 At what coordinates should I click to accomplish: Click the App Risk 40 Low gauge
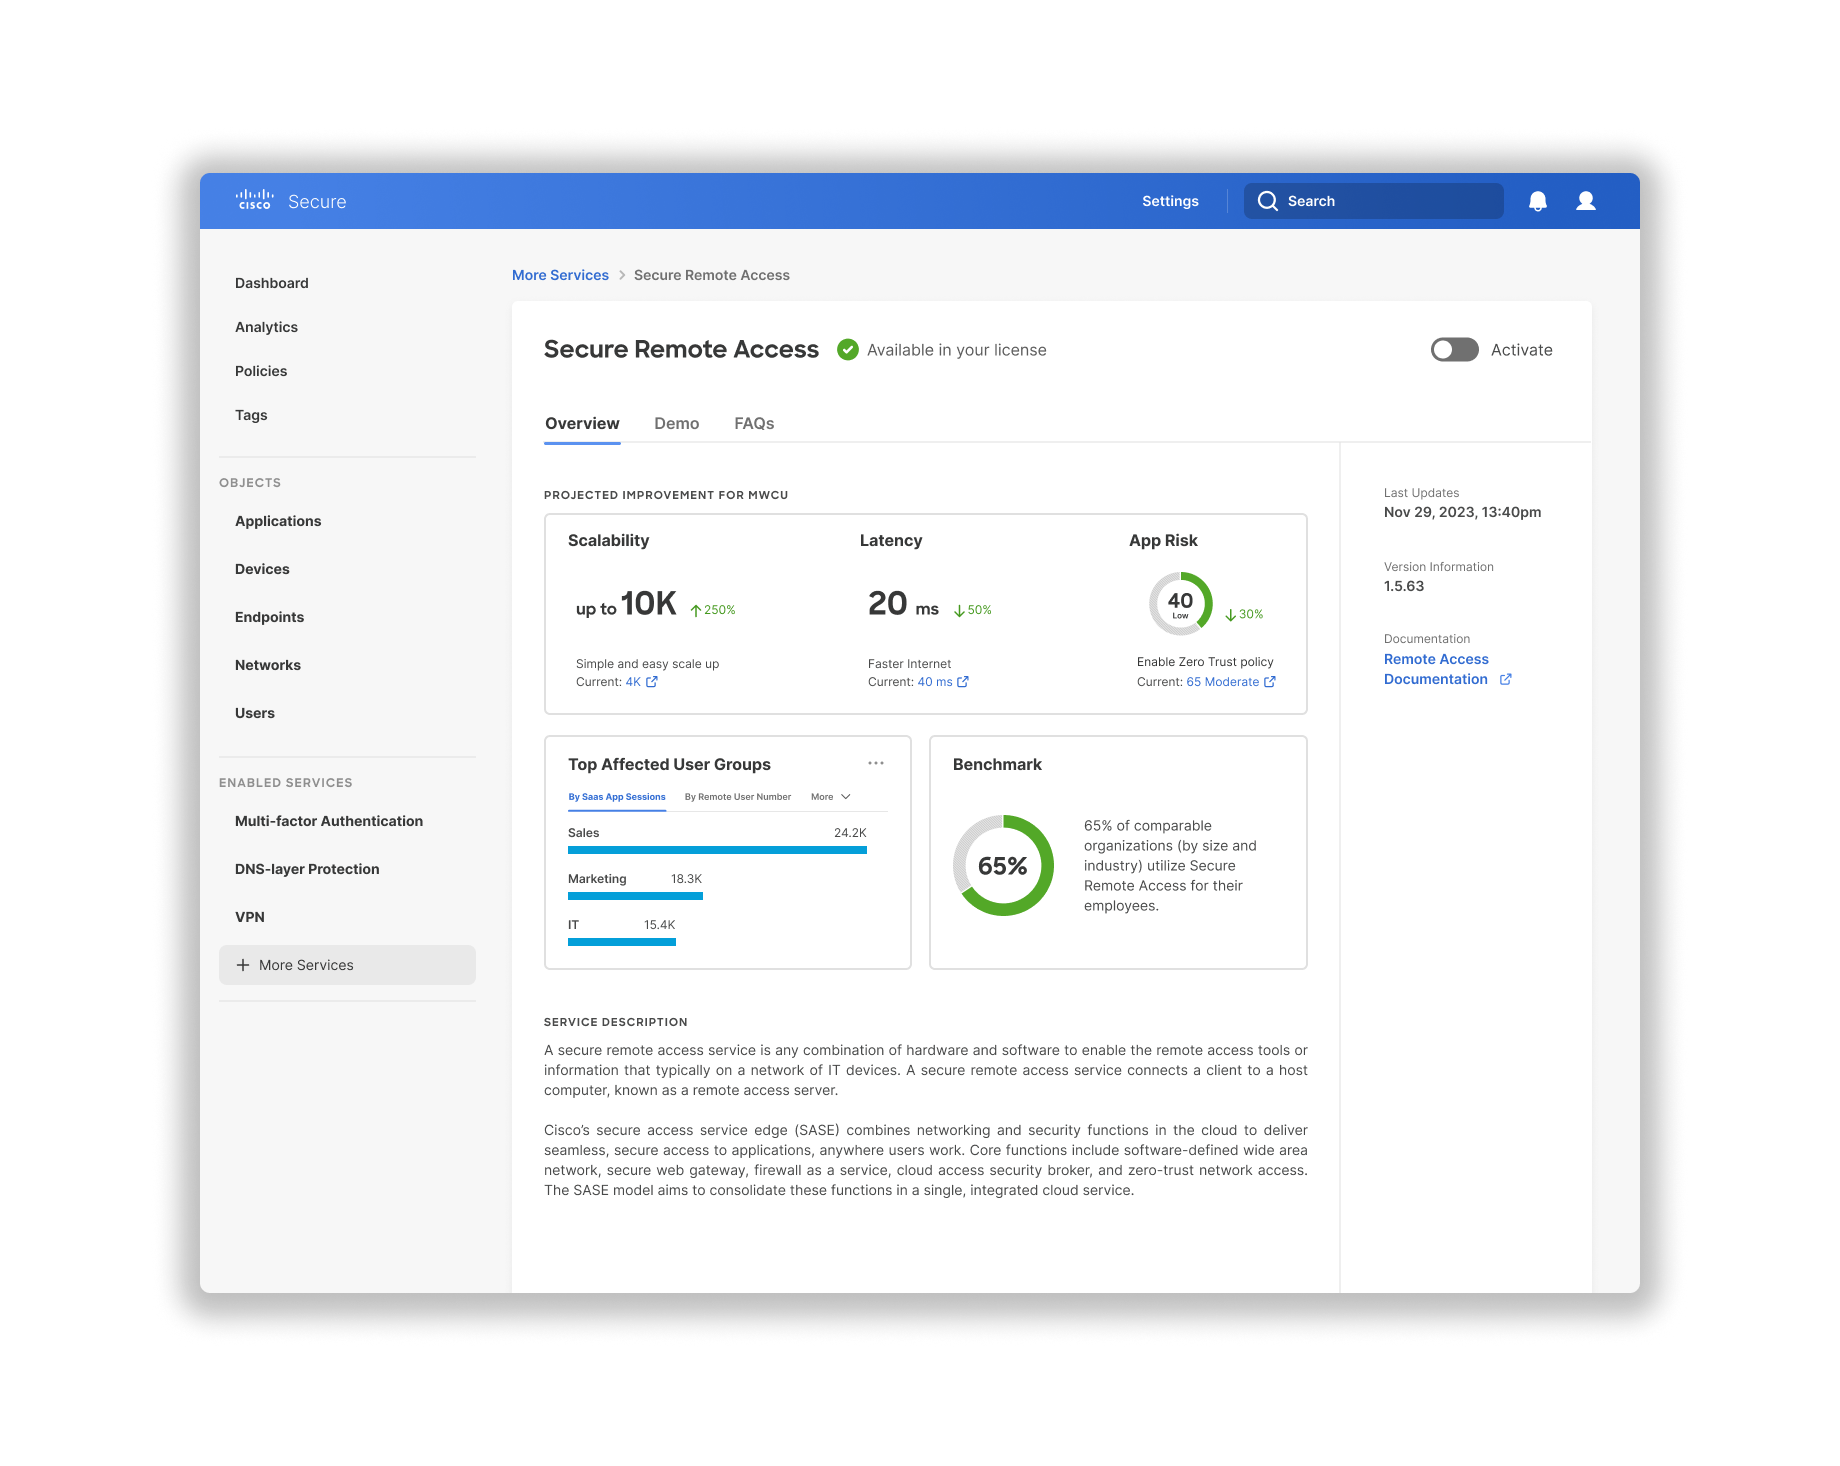1181,603
